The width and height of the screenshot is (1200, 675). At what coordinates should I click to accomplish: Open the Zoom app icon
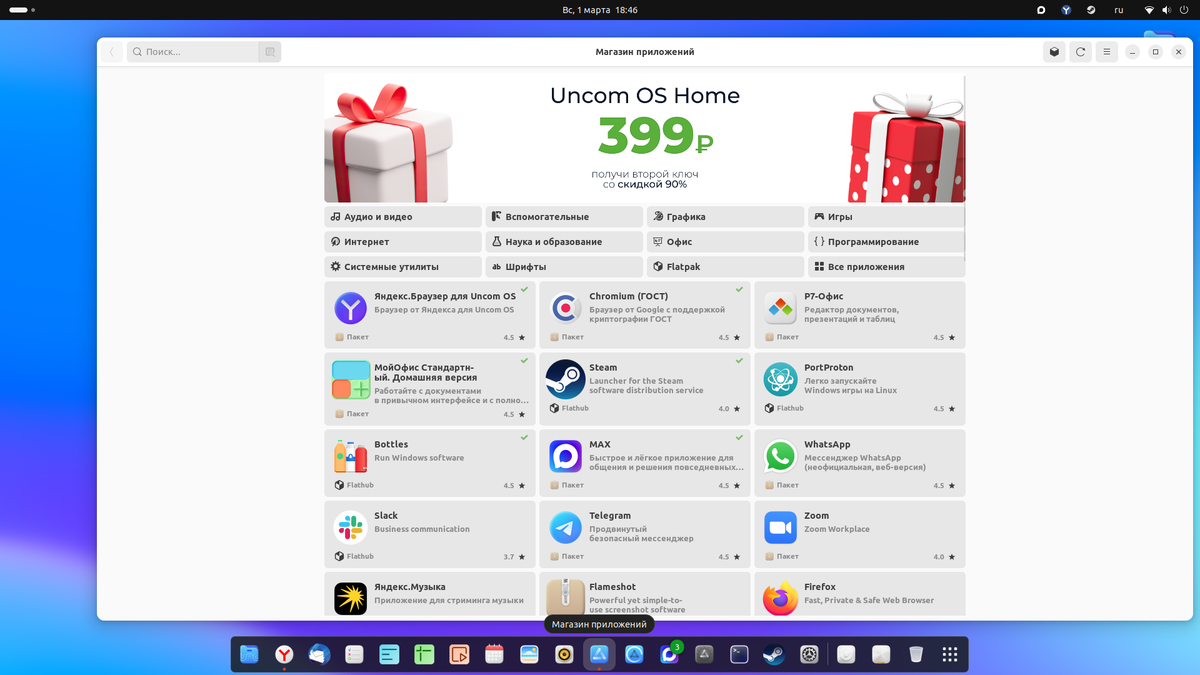click(780, 528)
